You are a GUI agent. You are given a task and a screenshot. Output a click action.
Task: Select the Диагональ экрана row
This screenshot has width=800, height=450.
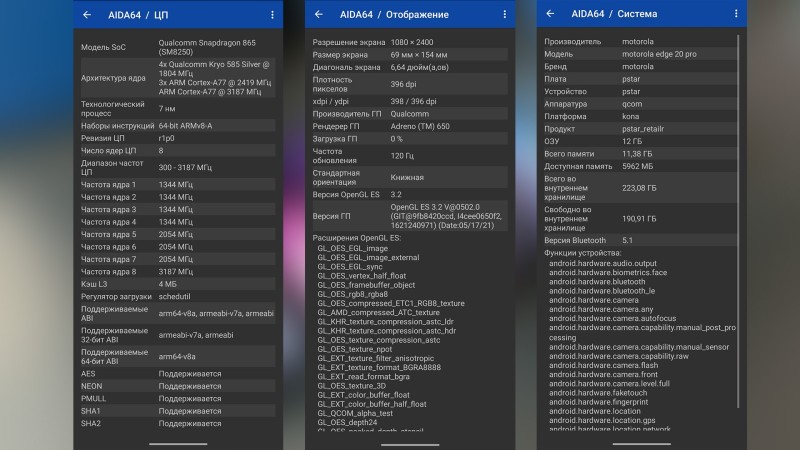[410, 67]
